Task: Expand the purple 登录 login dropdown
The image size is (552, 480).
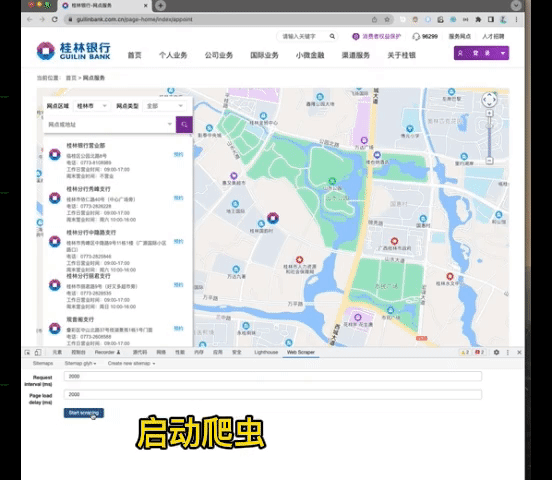Action: click(x=481, y=53)
